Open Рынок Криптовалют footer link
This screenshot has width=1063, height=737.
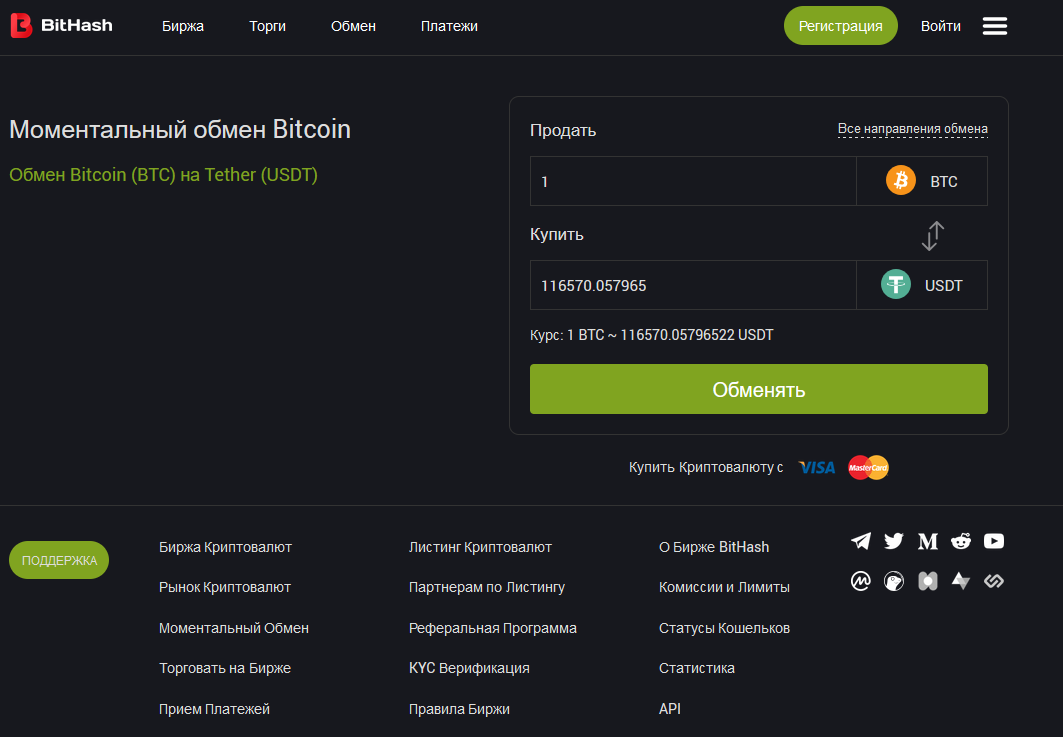tap(224, 587)
